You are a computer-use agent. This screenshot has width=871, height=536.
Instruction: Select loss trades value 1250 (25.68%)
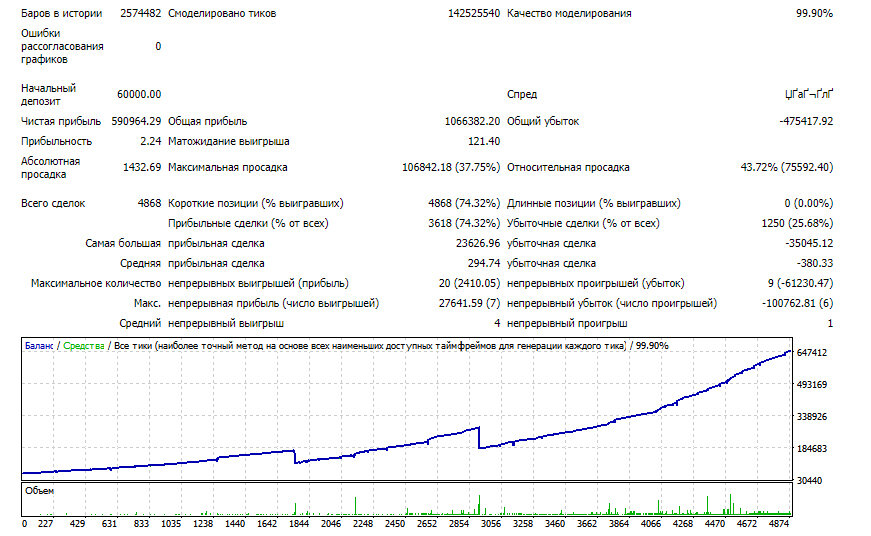click(797, 223)
